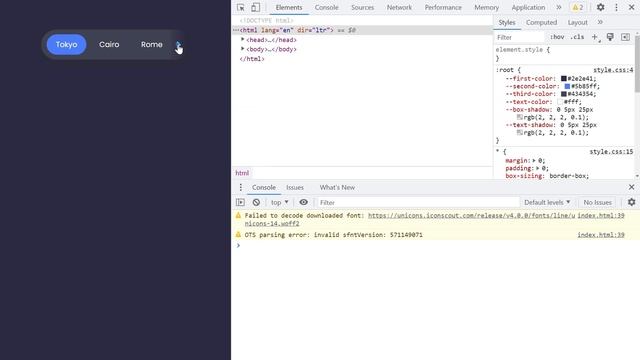640x360 pixels.
Task: Open console settings gear icon
Action: [x=631, y=202]
